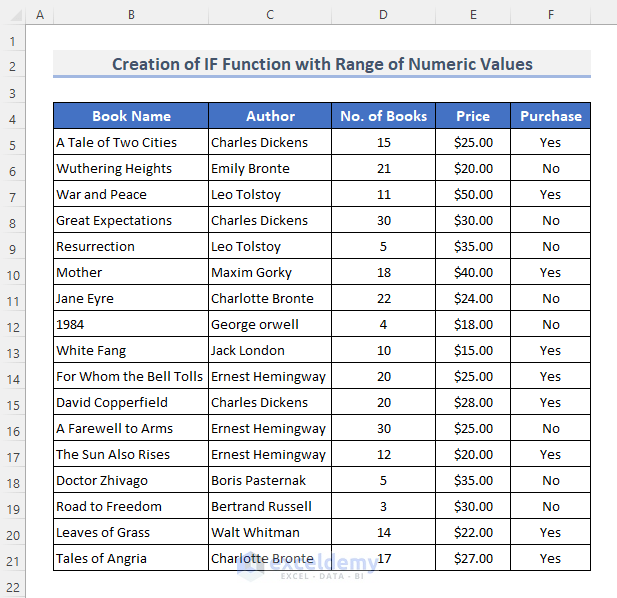This screenshot has height=598, width=617.
Task: Click the title cell about IF Function
Action: coord(322,64)
